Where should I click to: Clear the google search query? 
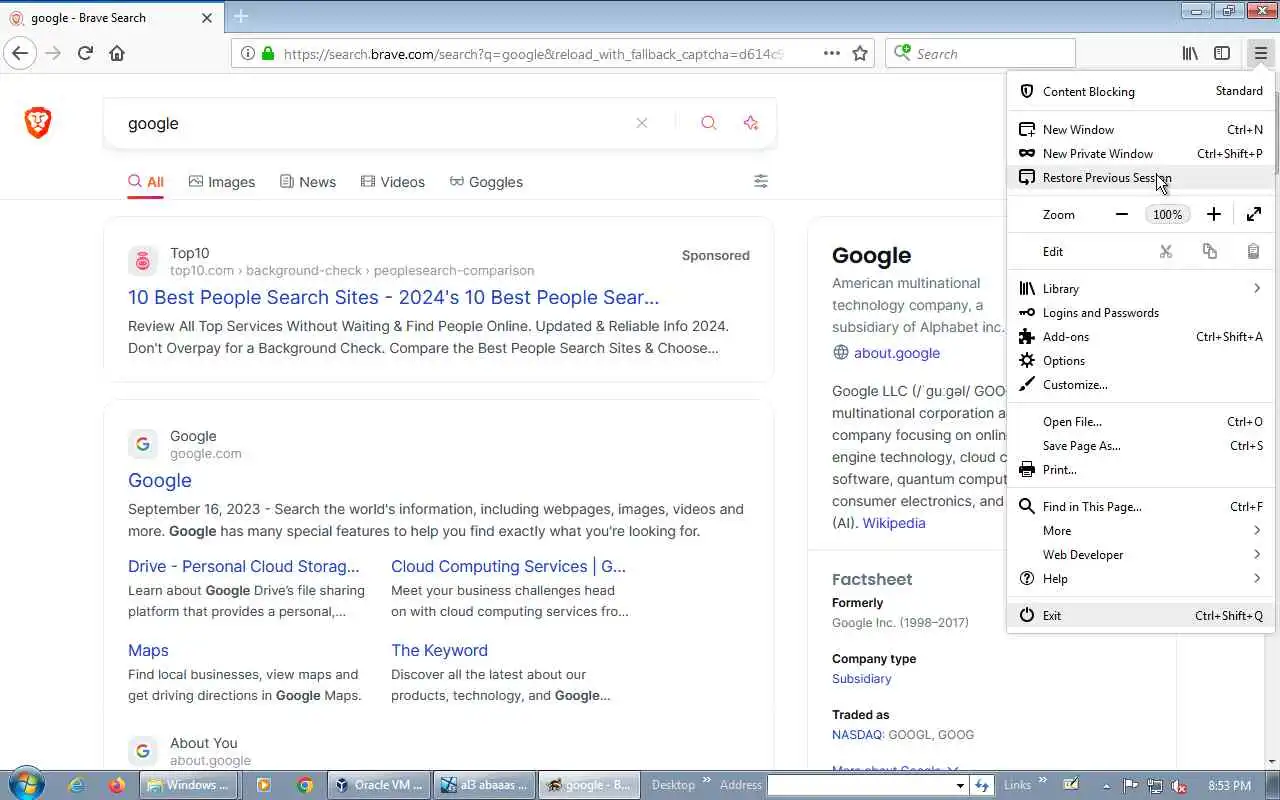[x=642, y=123]
